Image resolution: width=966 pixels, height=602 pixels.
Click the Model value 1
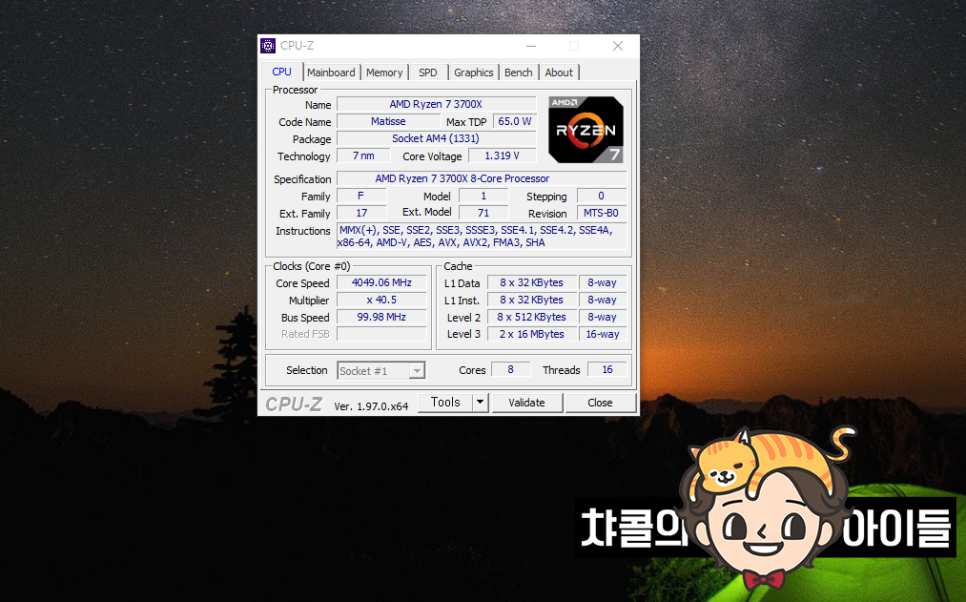[484, 196]
